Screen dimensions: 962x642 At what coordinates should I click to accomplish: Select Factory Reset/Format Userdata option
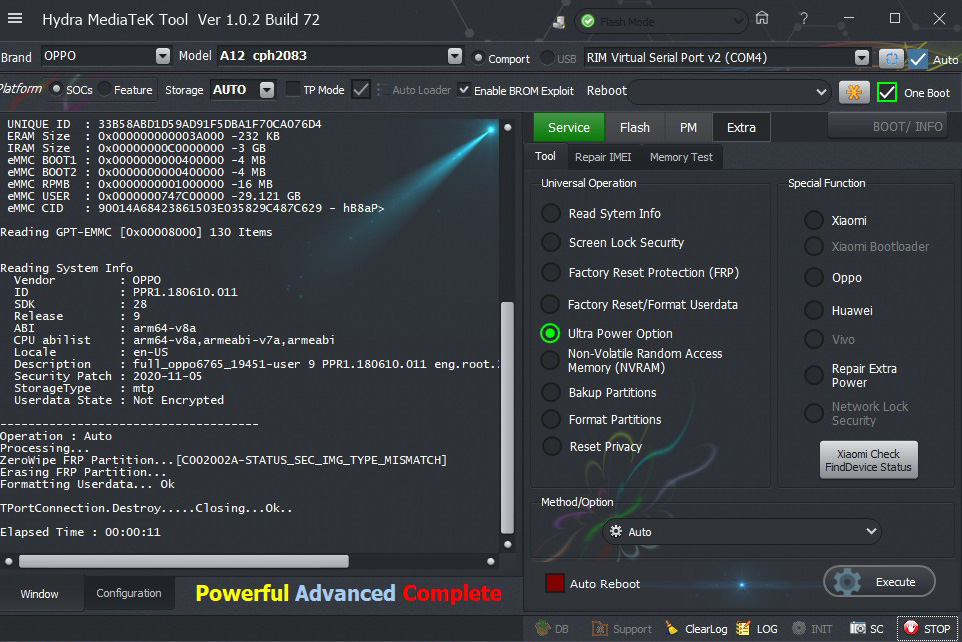550,304
